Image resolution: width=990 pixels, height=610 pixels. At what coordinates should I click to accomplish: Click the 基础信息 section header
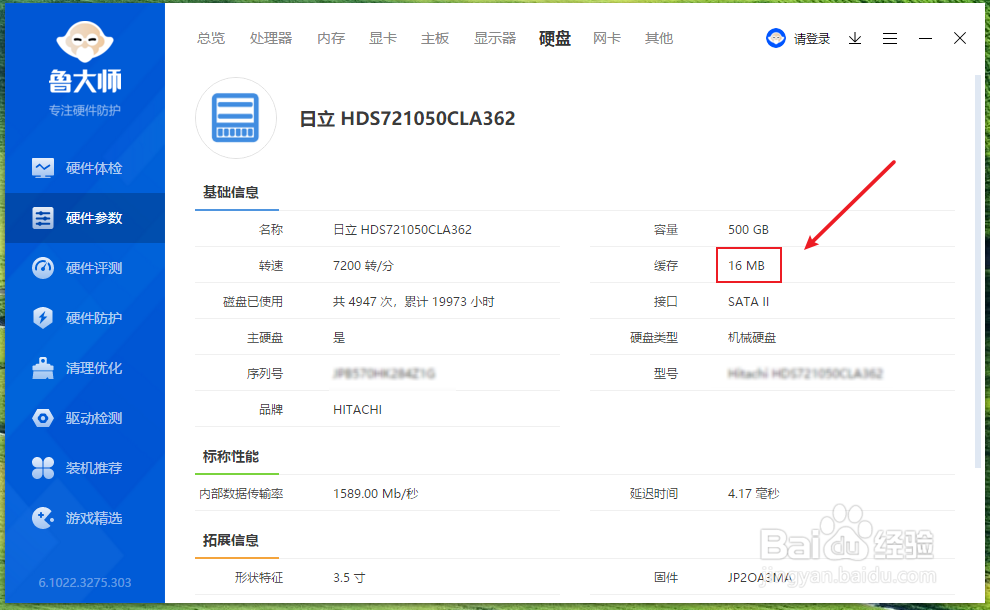click(230, 192)
